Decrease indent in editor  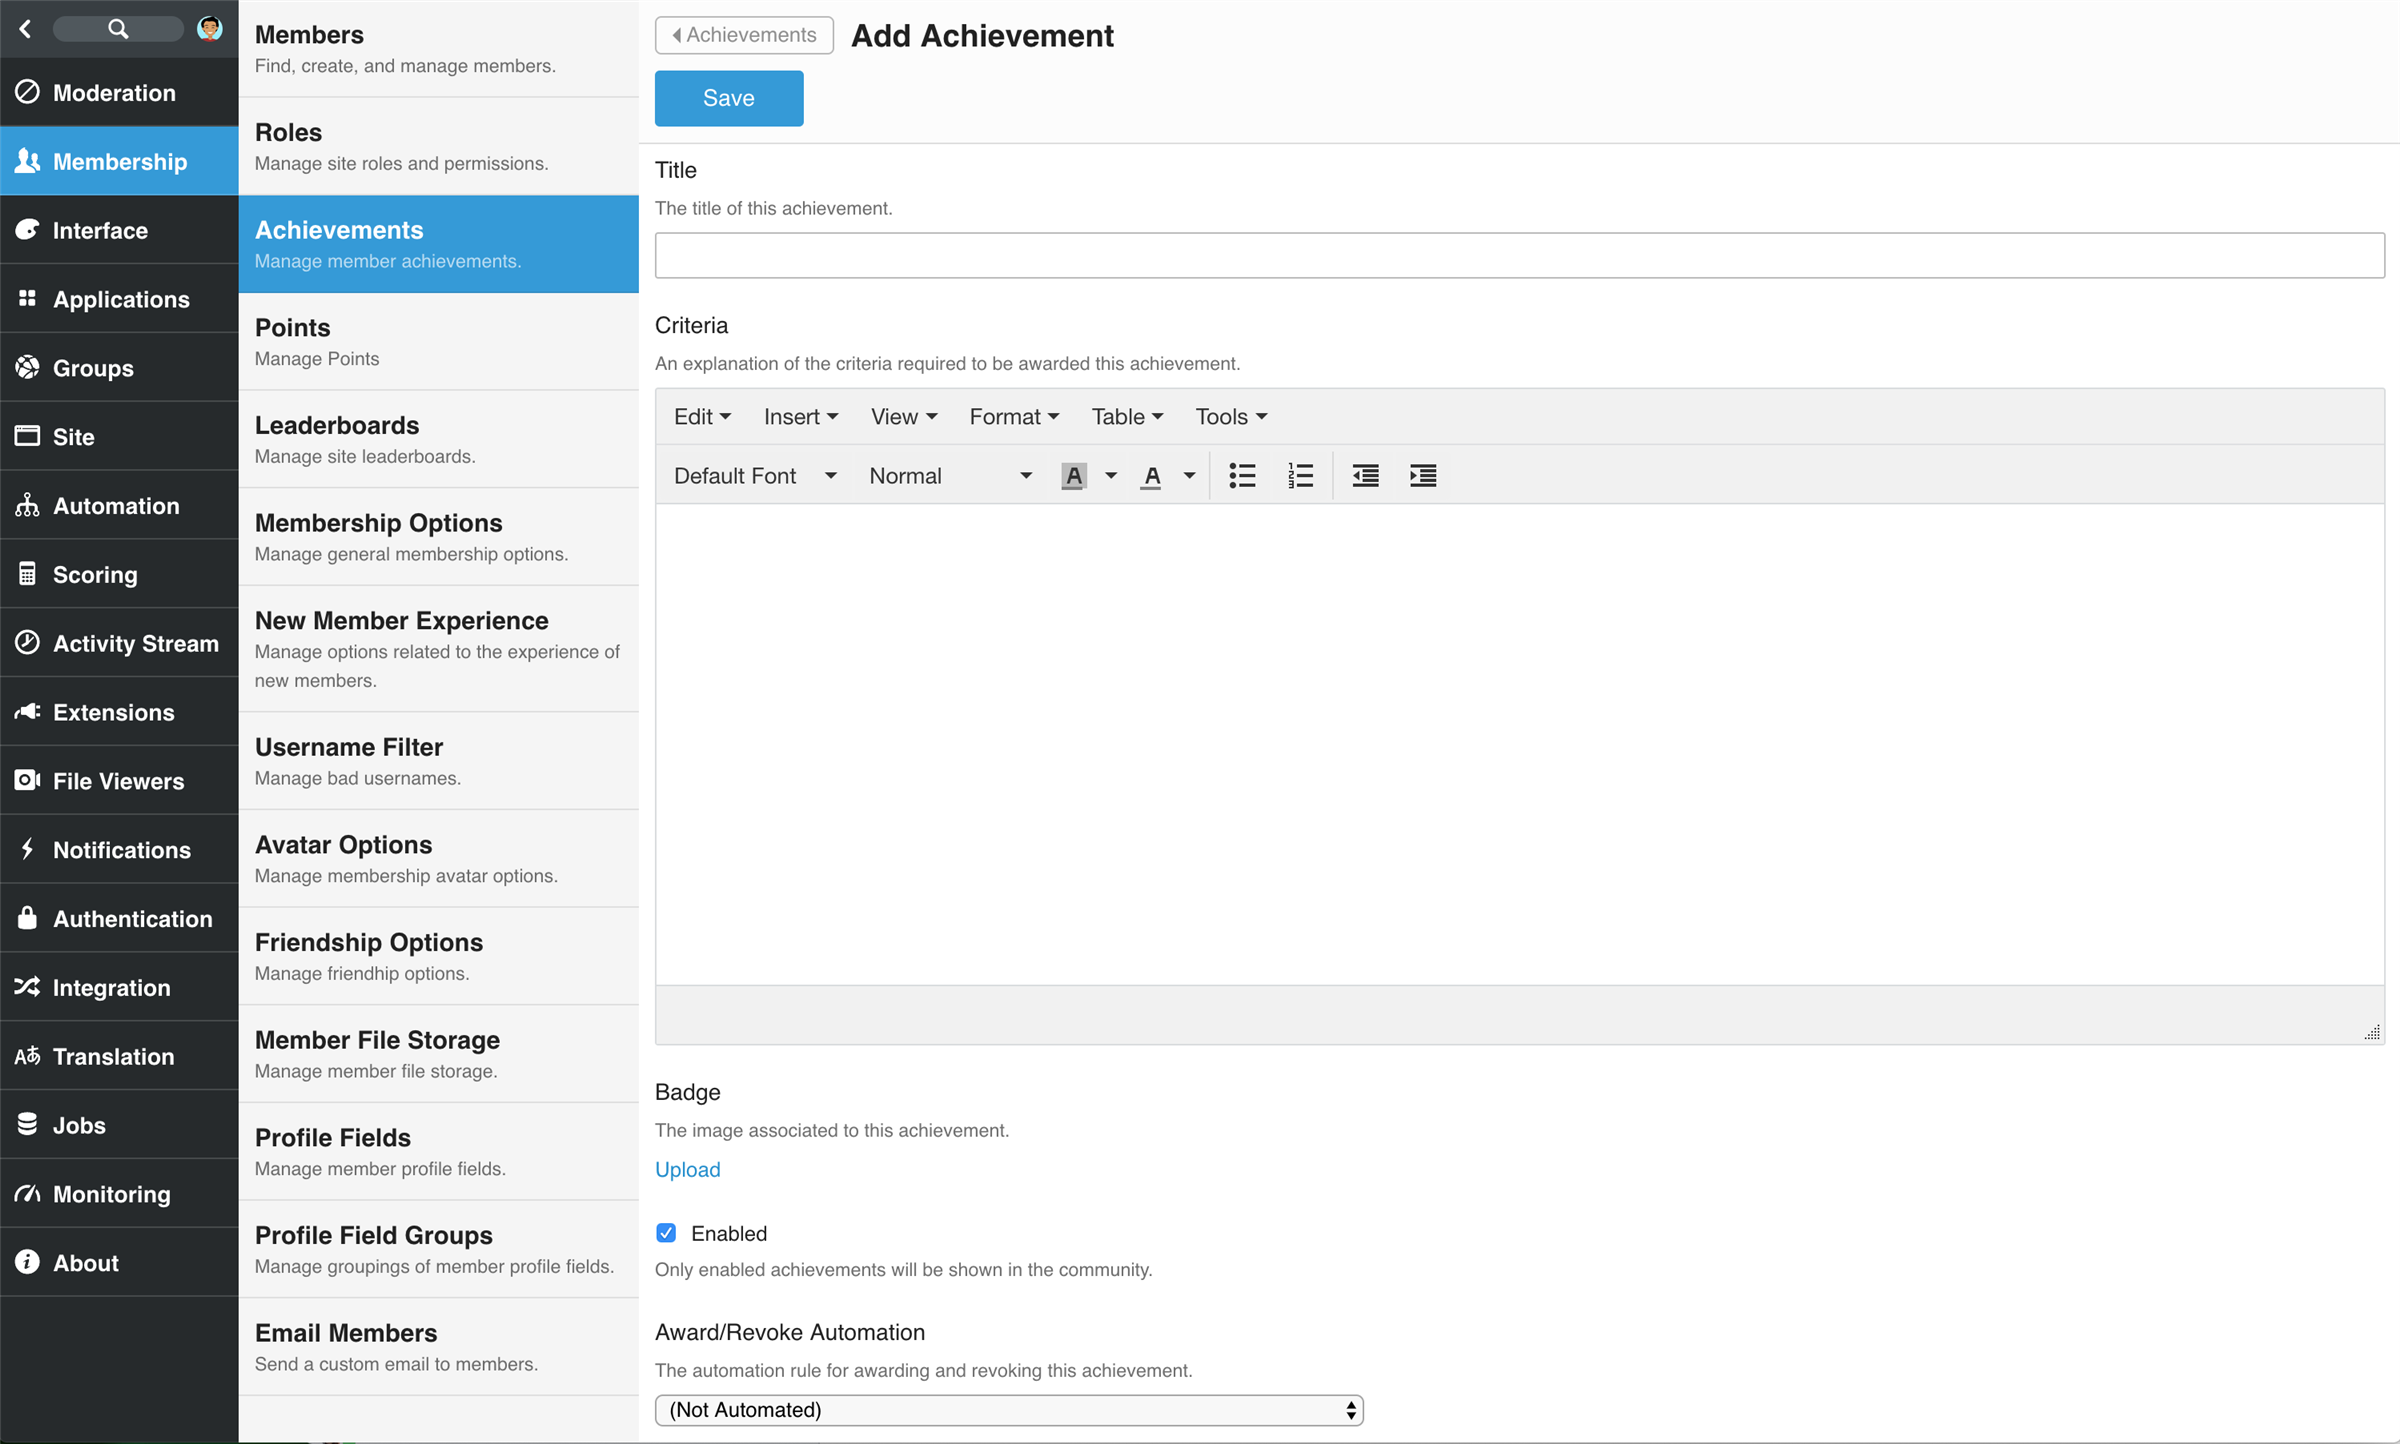click(1365, 476)
